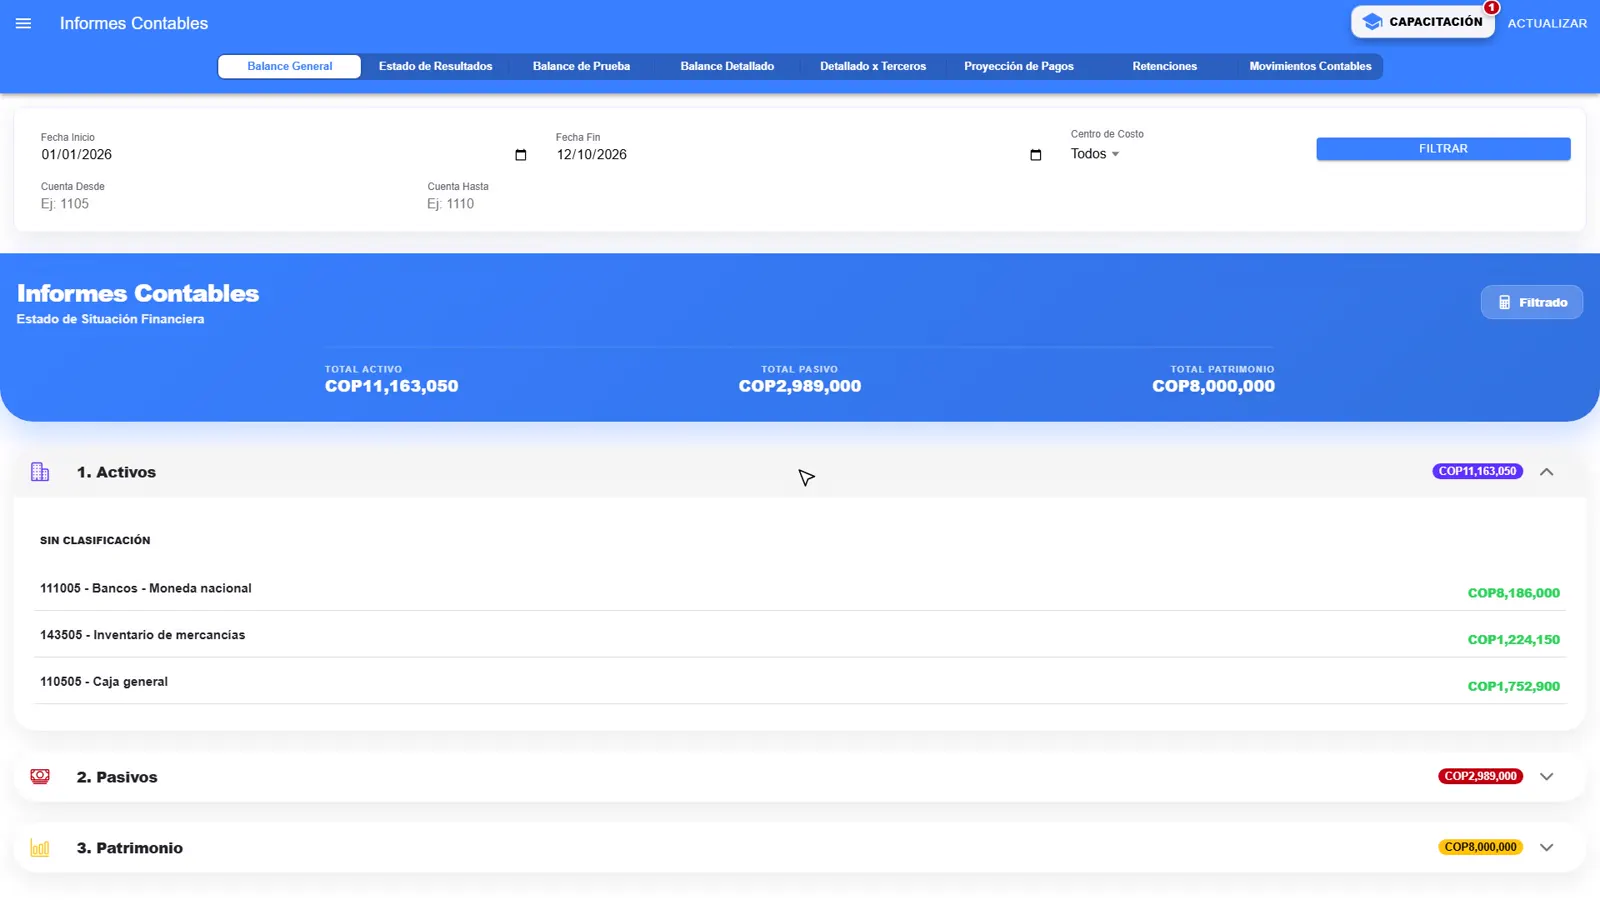Open the Retenciones tab
This screenshot has height=900, width=1600.
coord(1164,66)
